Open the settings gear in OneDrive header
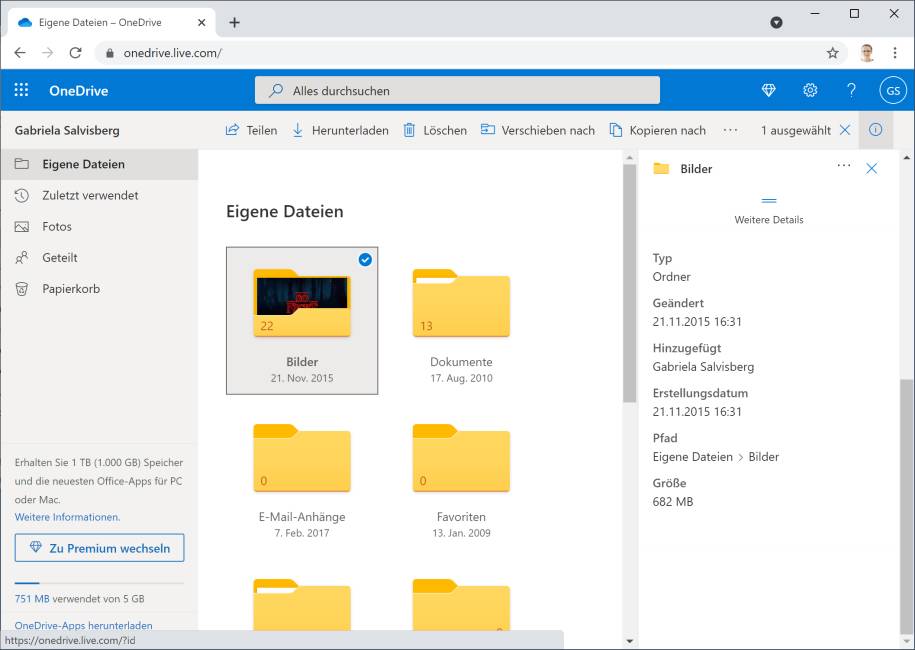This screenshot has width=915, height=650. pyautogui.click(x=810, y=91)
